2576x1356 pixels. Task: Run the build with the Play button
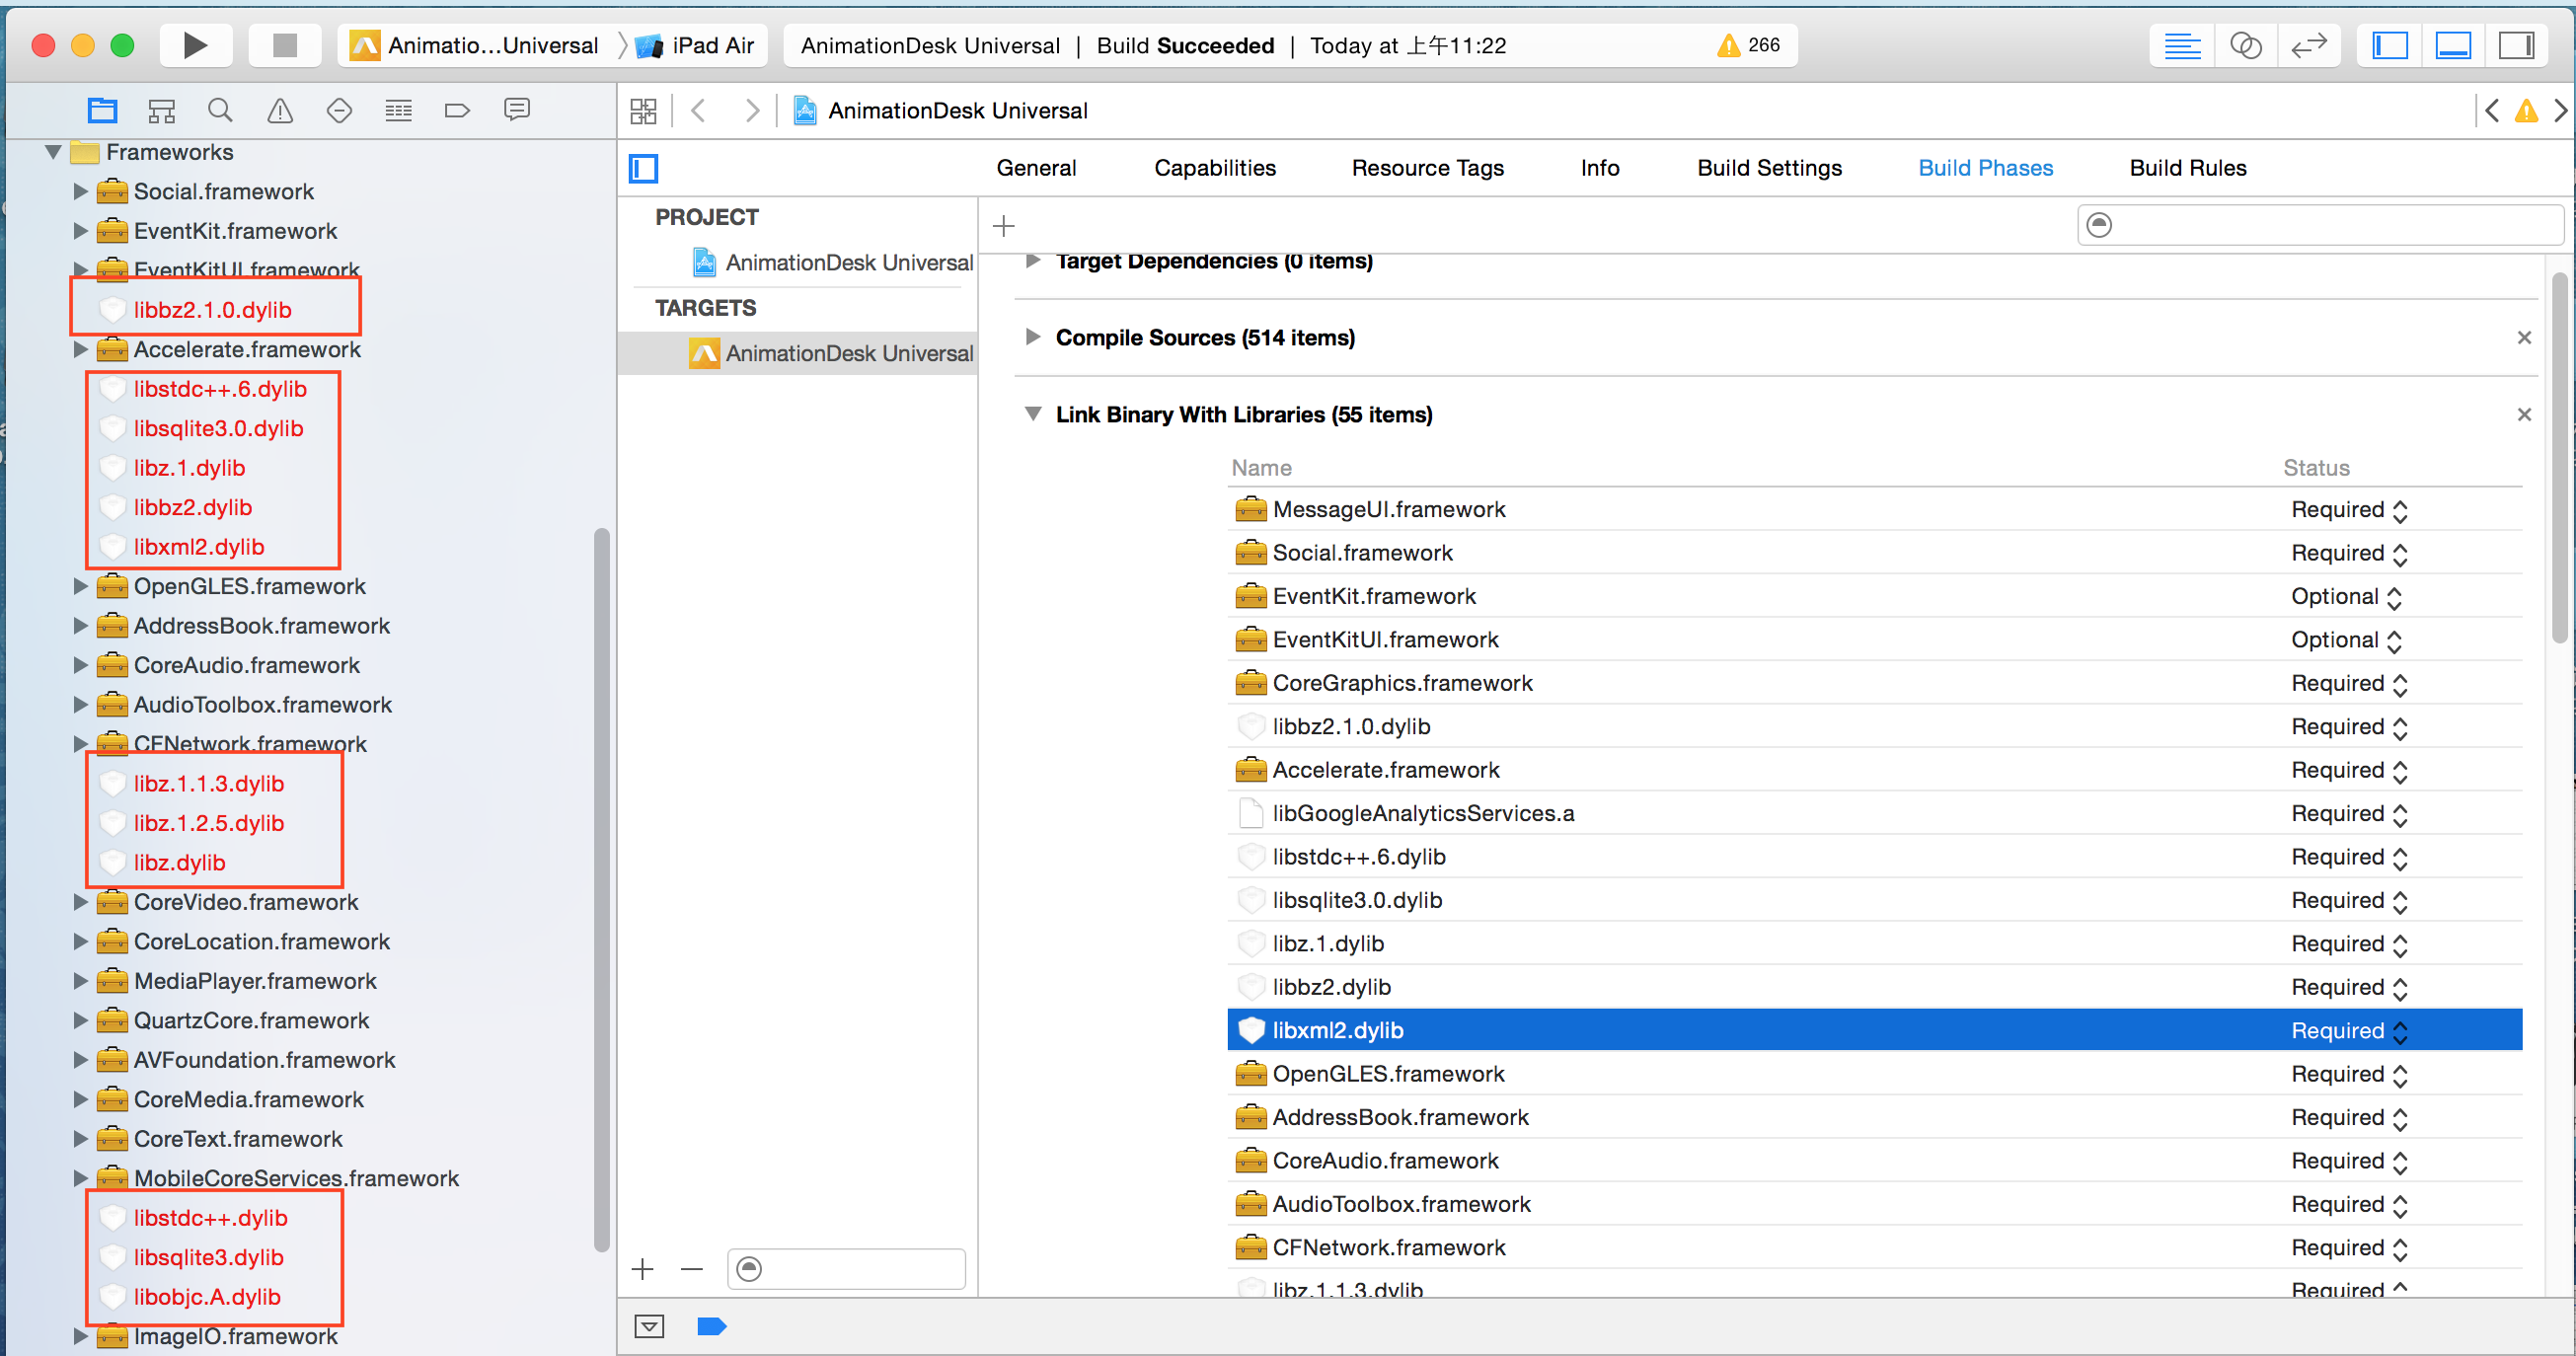(x=196, y=45)
